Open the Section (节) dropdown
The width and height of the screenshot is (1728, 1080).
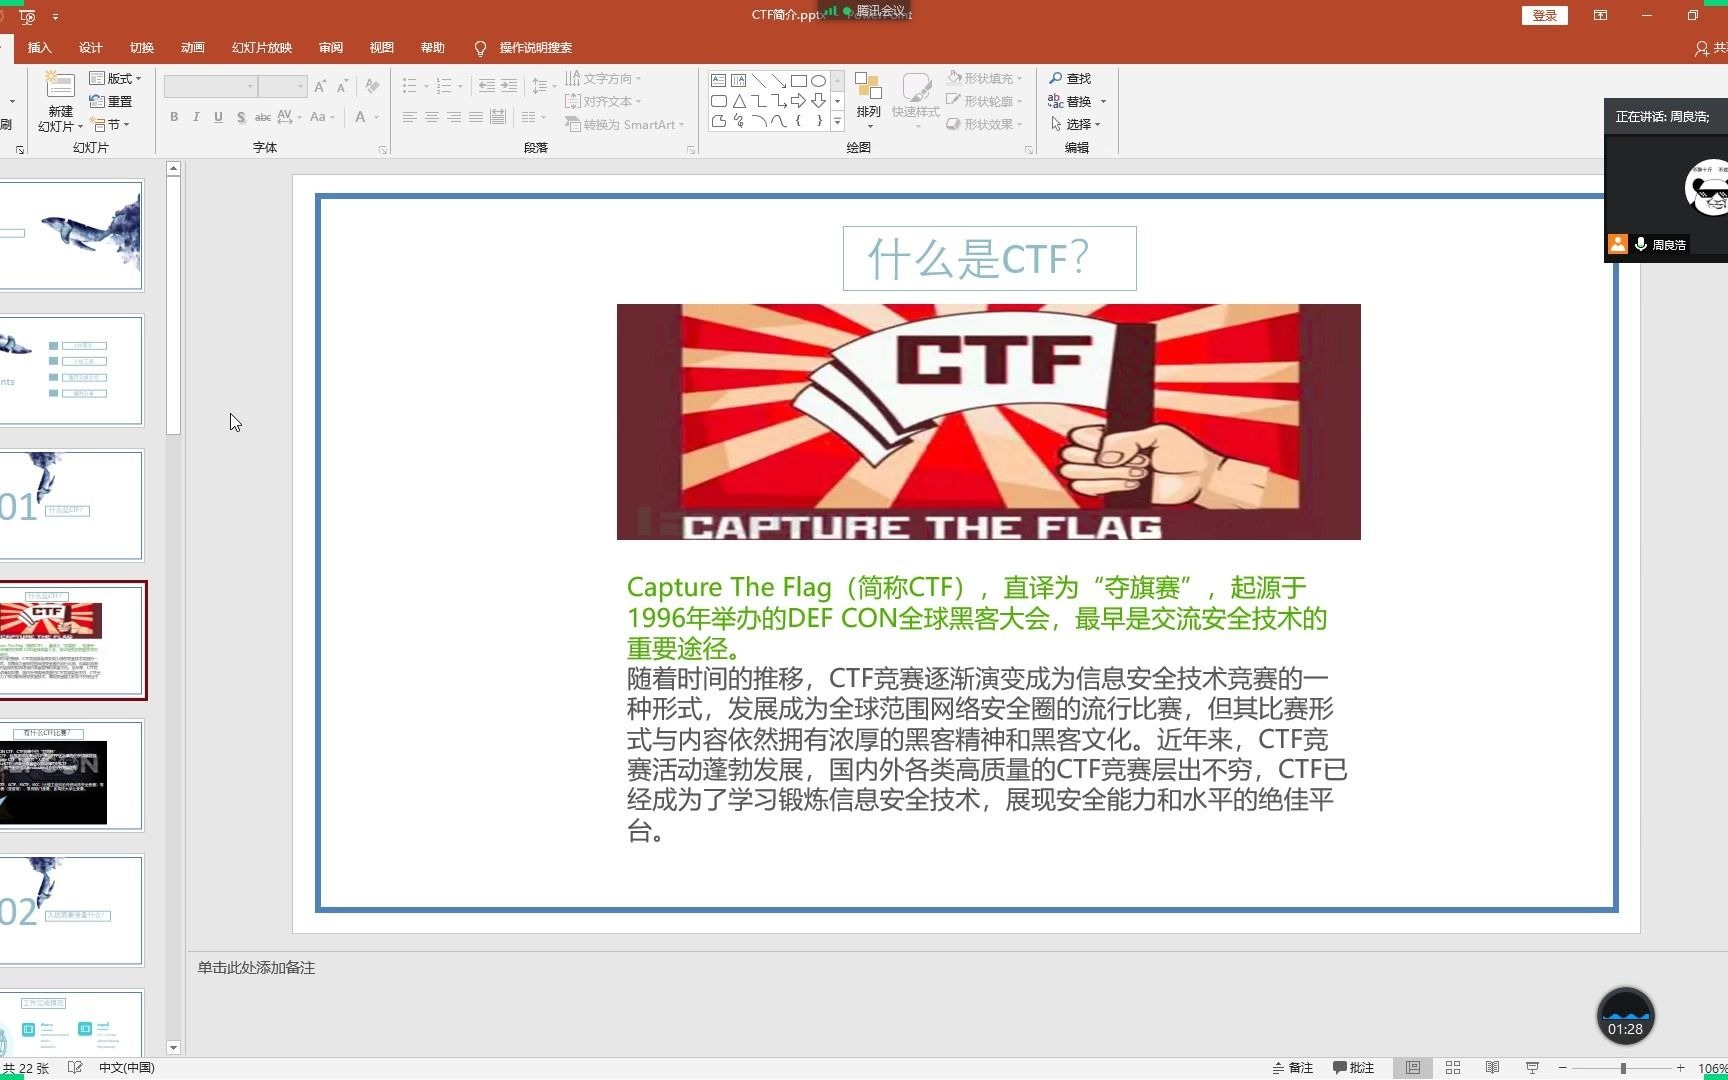coord(111,124)
